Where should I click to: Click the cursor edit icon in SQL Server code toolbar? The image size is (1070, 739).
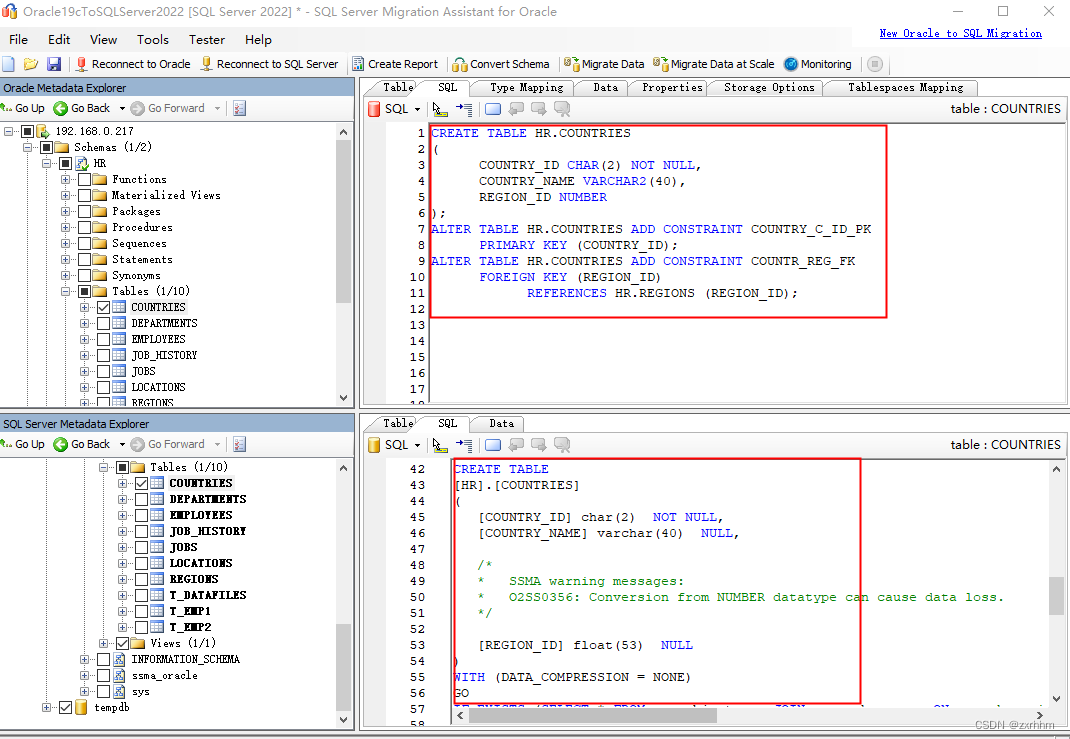click(x=440, y=445)
